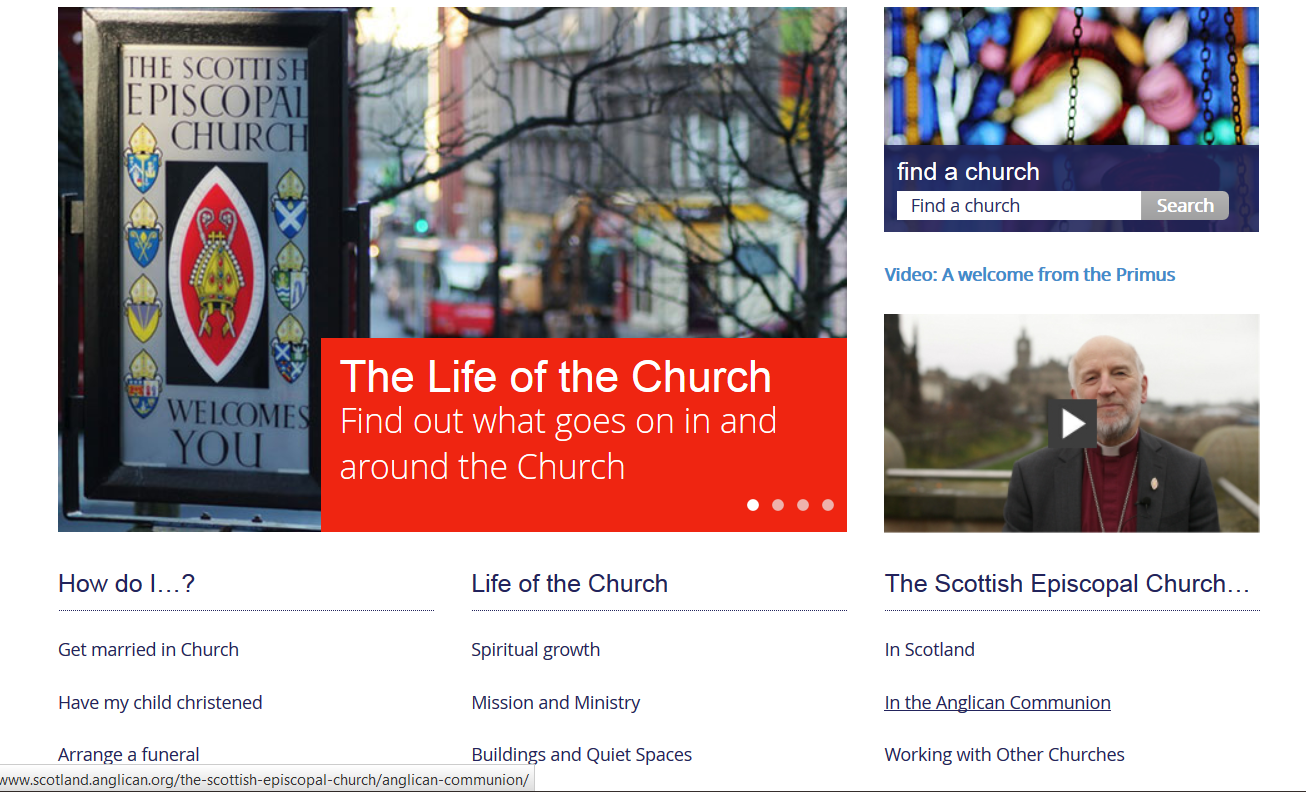Click the stained glass find a church image
Image resolution: width=1306 pixels, height=792 pixels.
[x=1072, y=76]
